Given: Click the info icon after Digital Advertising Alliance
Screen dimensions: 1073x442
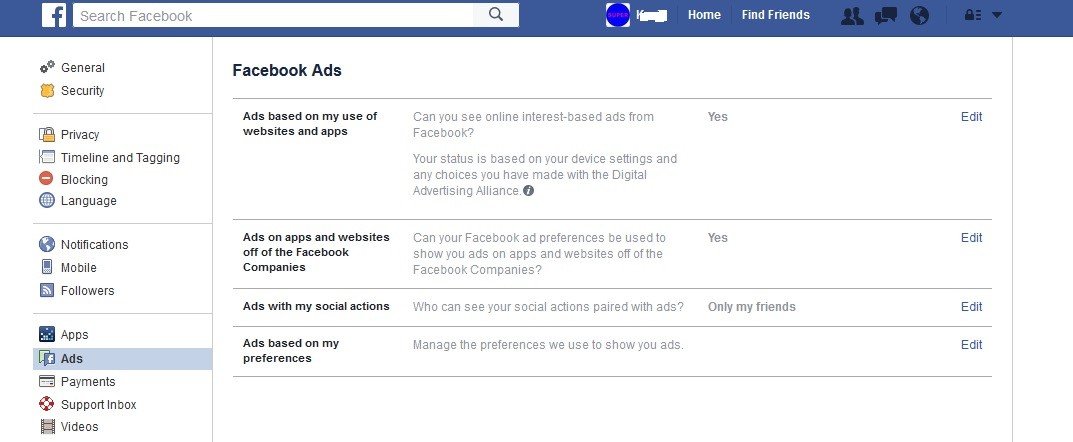Looking at the screenshot, I should click(528, 191).
